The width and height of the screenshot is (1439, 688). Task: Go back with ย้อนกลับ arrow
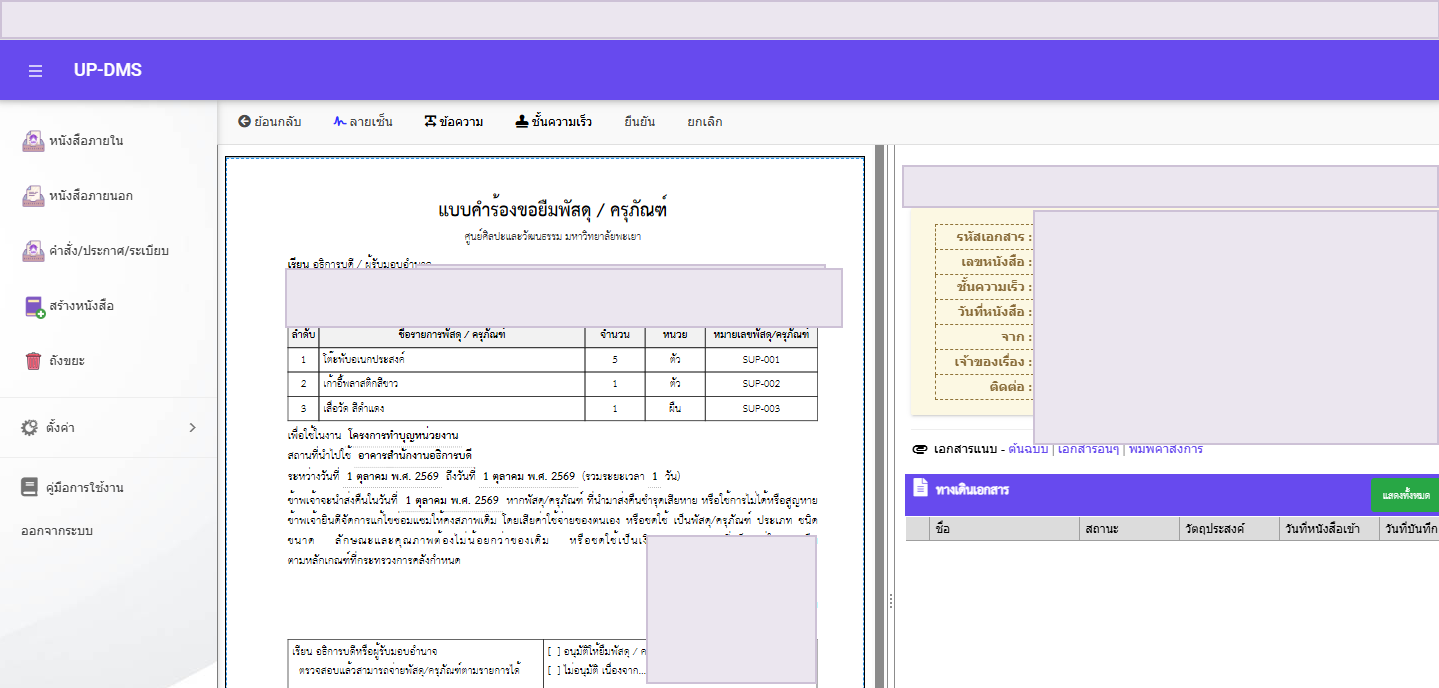coord(270,122)
